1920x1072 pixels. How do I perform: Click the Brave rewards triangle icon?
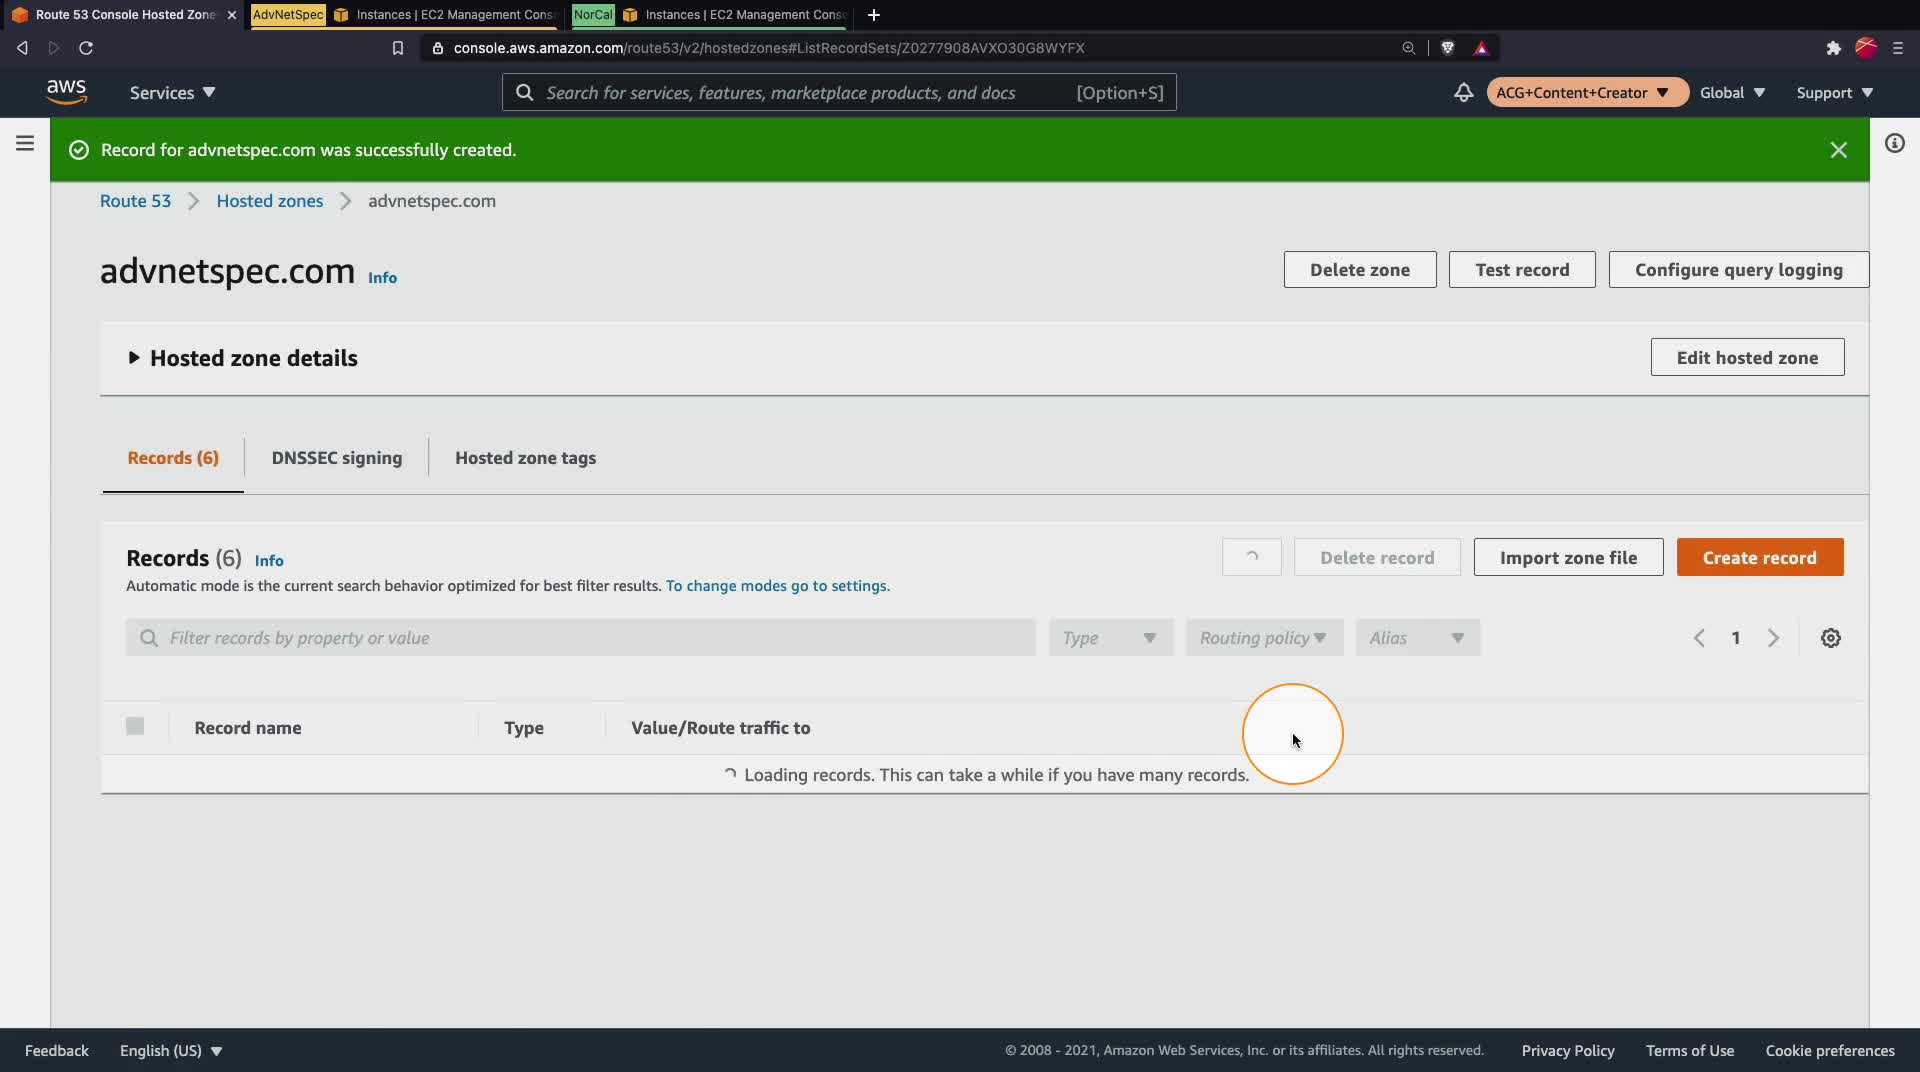1481,48
